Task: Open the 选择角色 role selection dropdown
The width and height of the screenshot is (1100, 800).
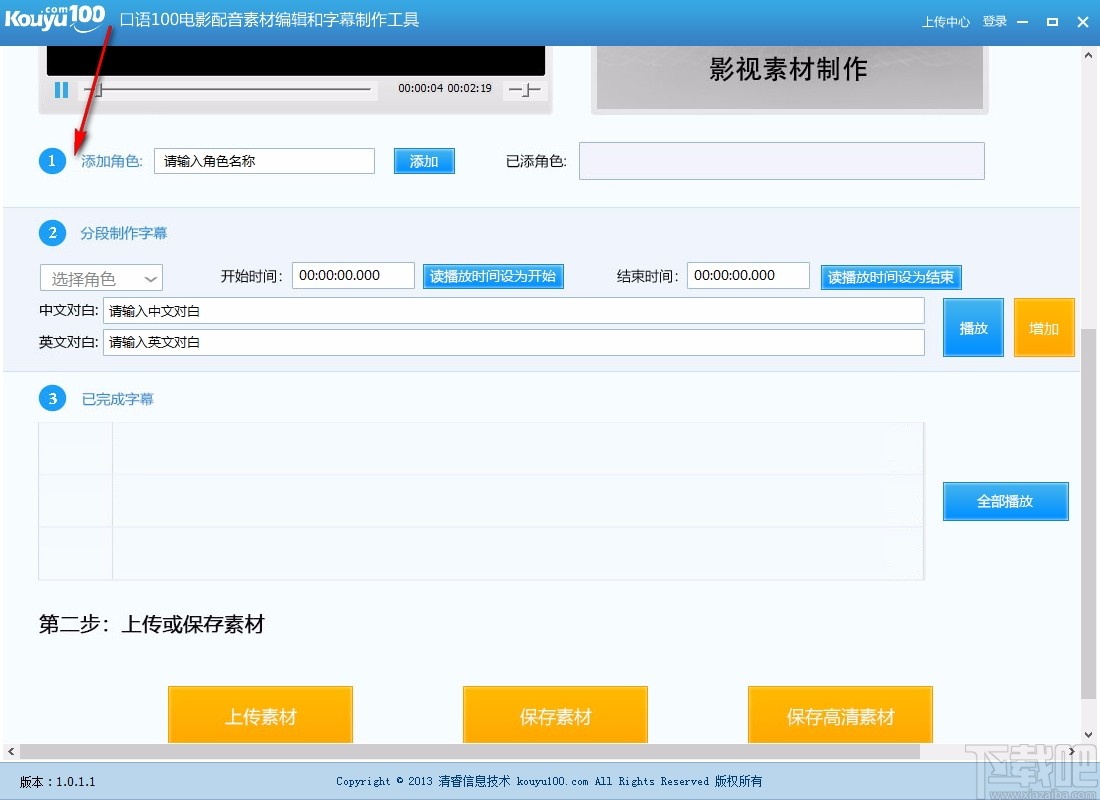Action: point(100,278)
